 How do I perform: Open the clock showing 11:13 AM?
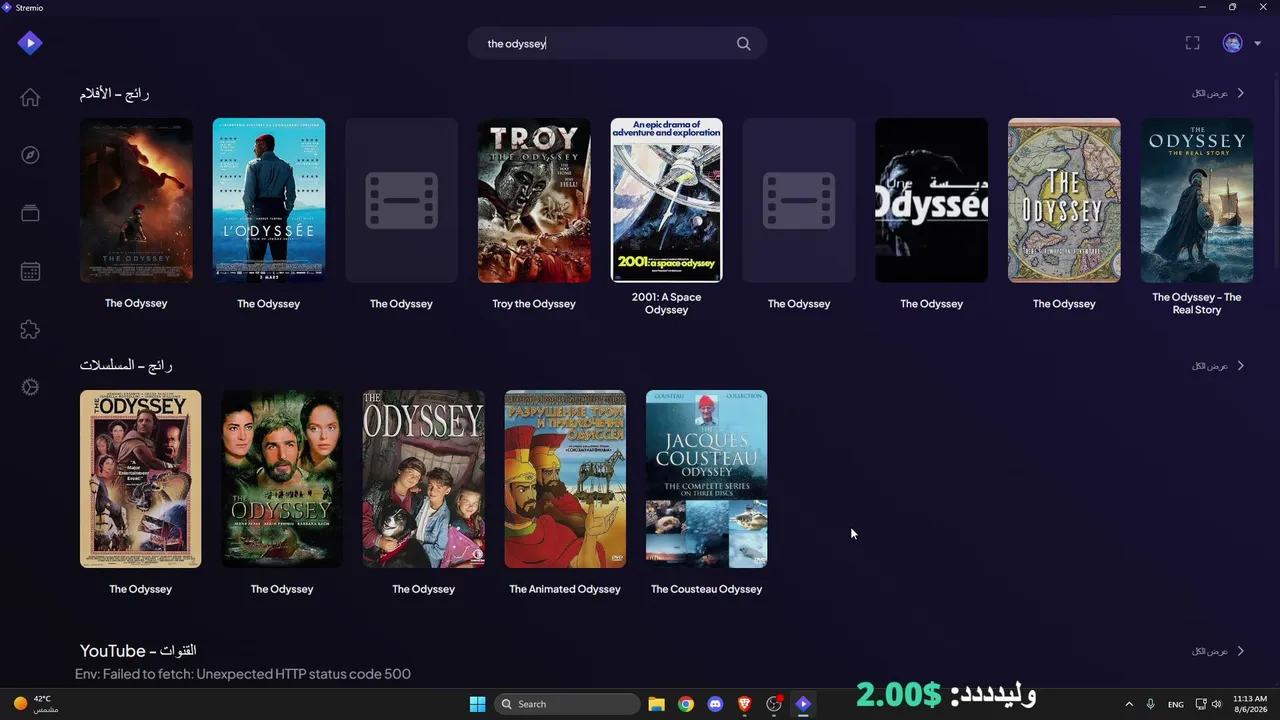(x=1250, y=704)
